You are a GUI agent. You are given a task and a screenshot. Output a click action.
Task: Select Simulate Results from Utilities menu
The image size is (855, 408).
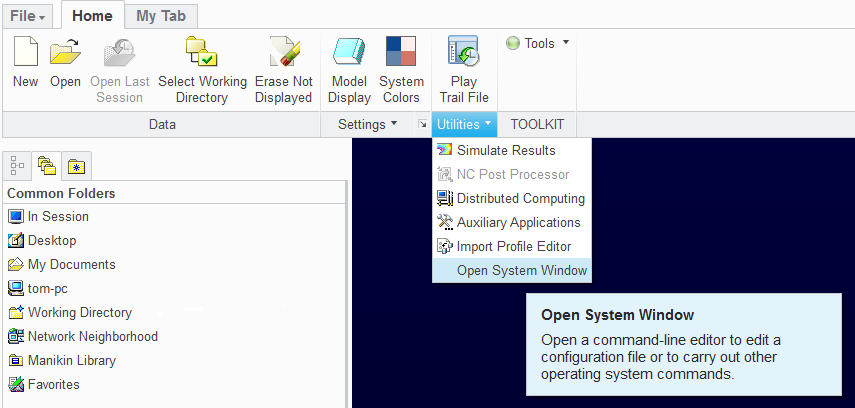pyautogui.click(x=511, y=151)
